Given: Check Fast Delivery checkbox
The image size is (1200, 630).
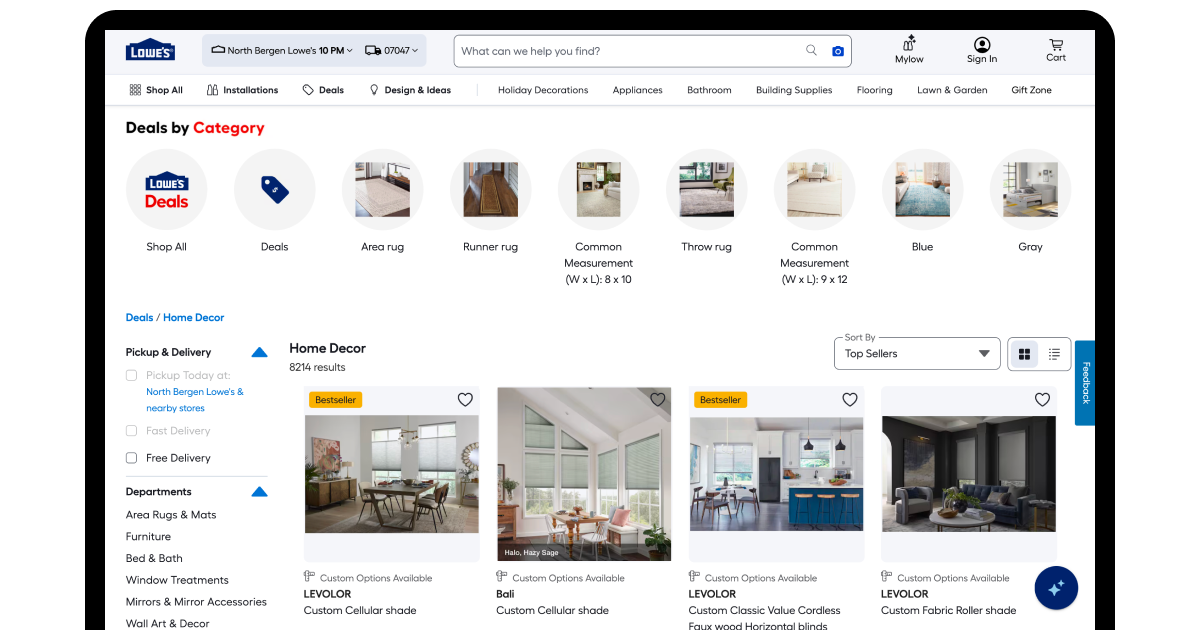Looking at the screenshot, I should pyautogui.click(x=131, y=431).
